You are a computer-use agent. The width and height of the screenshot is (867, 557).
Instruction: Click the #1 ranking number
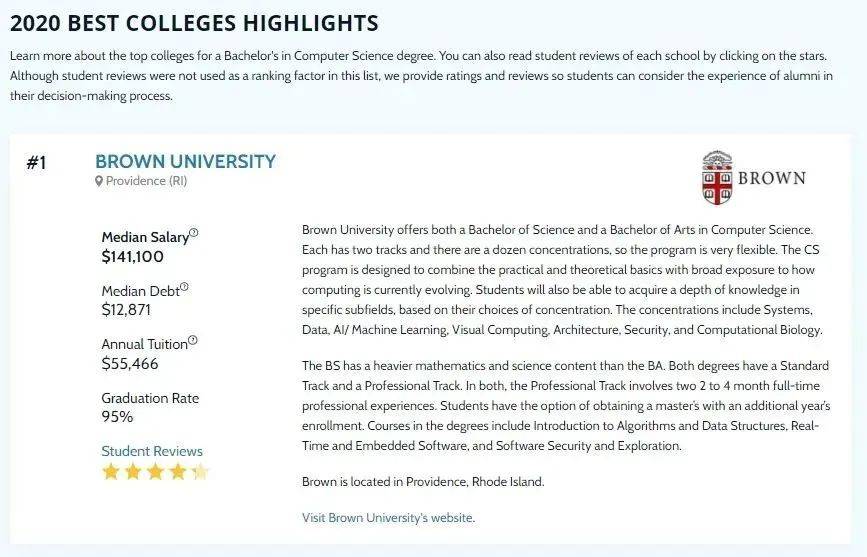(36, 163)
